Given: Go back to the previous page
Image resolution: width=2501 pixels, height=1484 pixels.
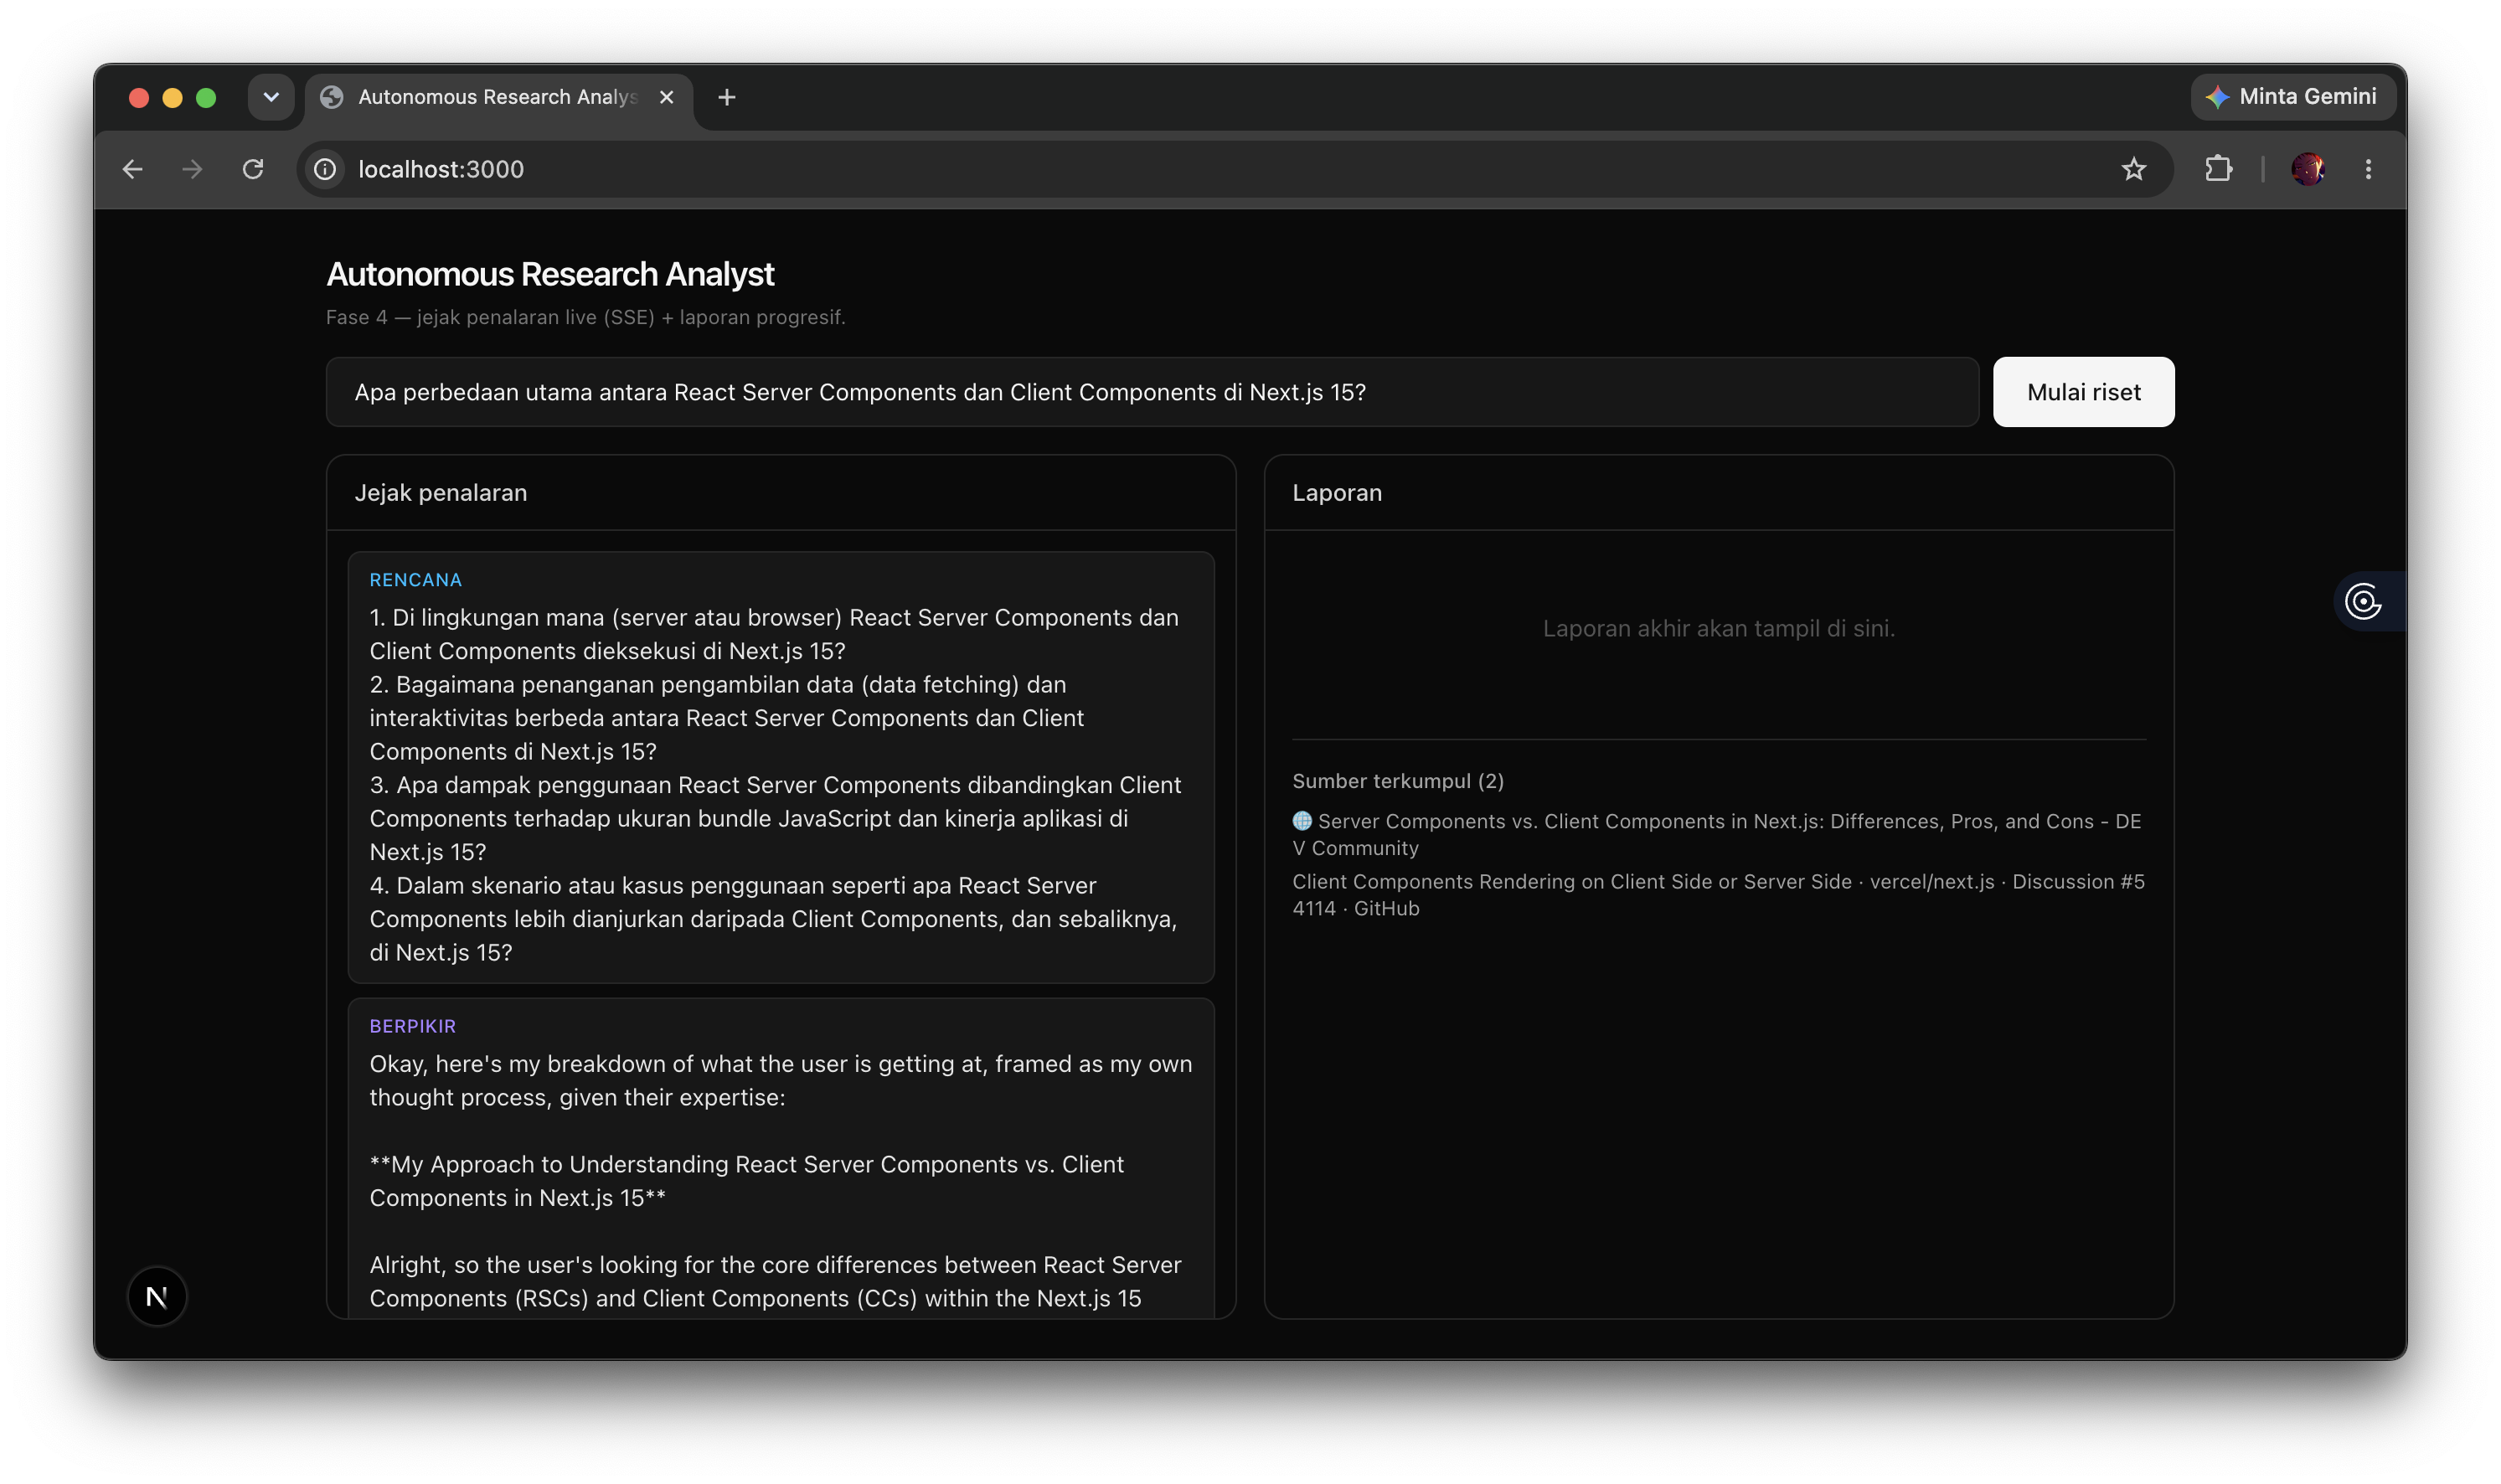Looking at the screenshot, I should click(133, 169).
